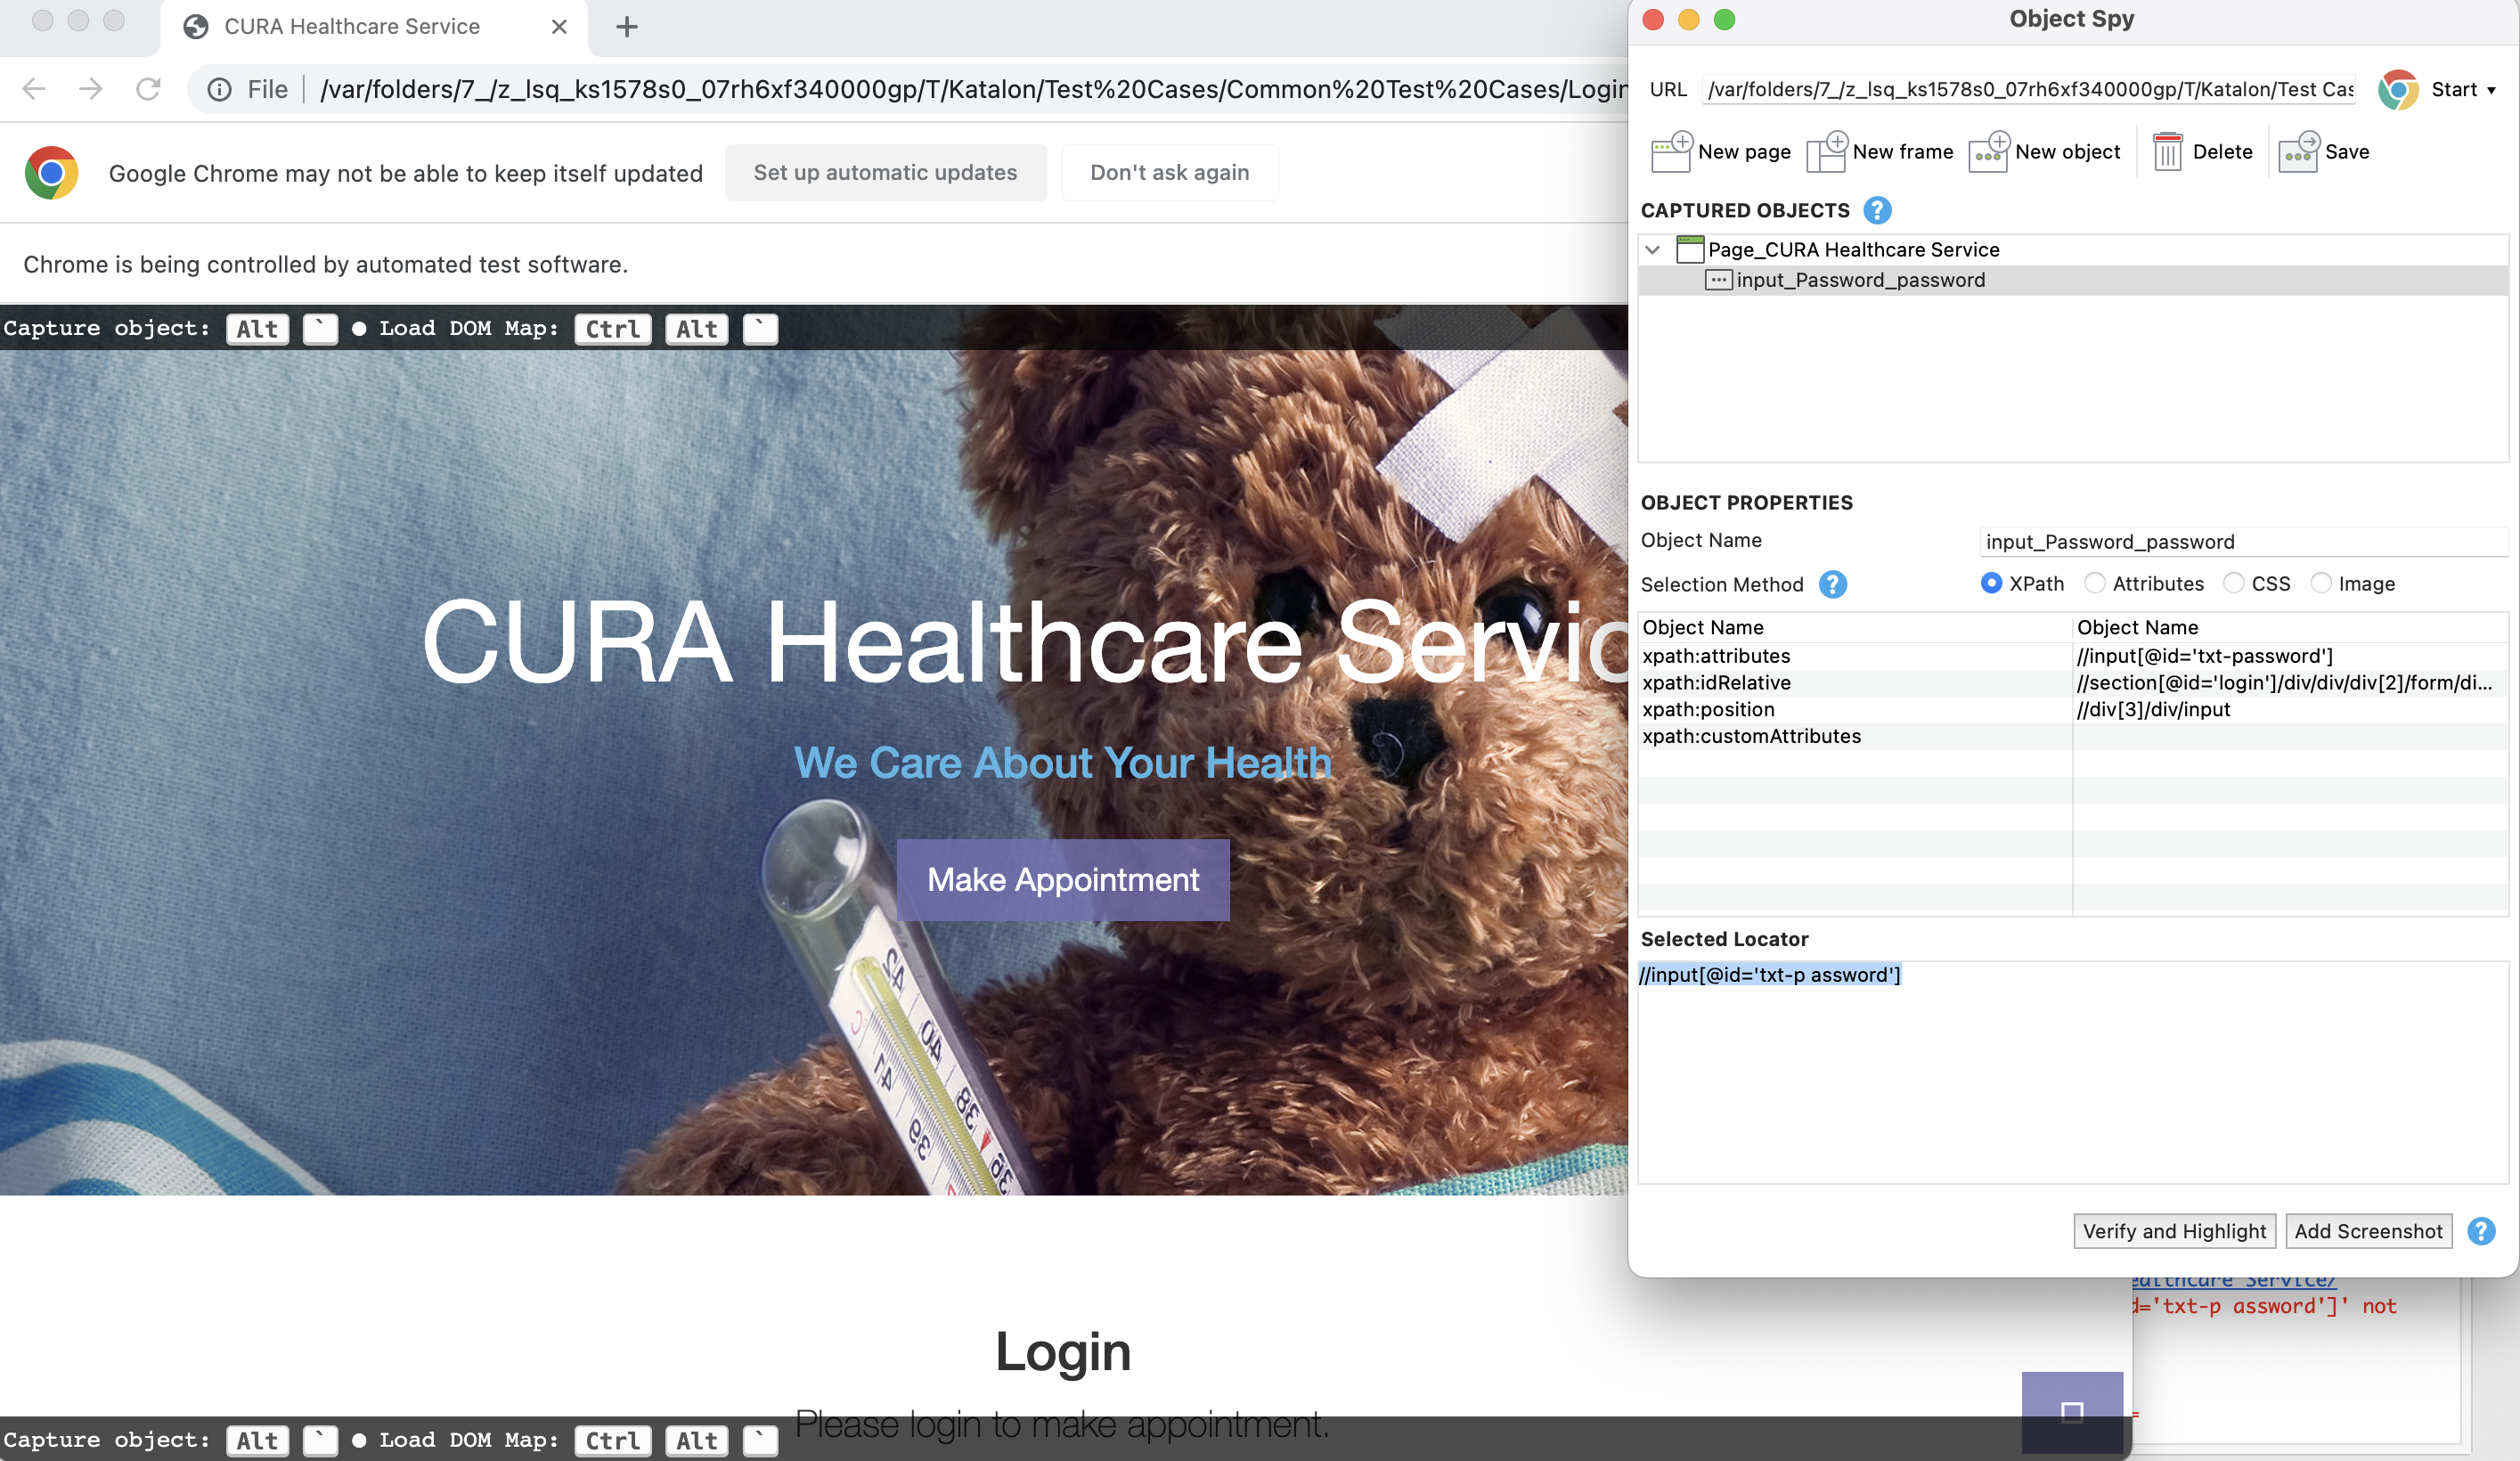Click the site info icon in address bar

click(x=219, y=90)
